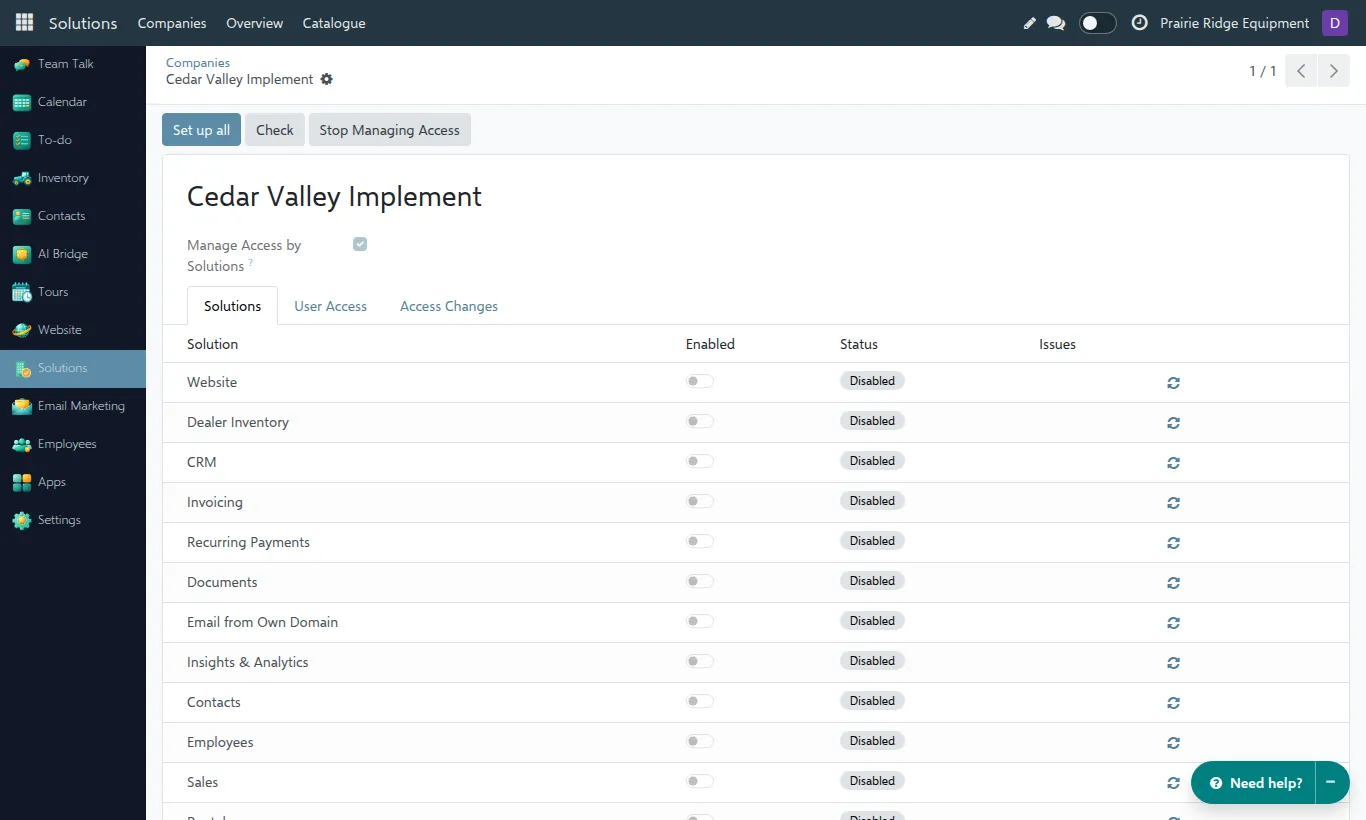Flip the top bar toggle switch
1366x820 pixels.
tap(1098, 23)
